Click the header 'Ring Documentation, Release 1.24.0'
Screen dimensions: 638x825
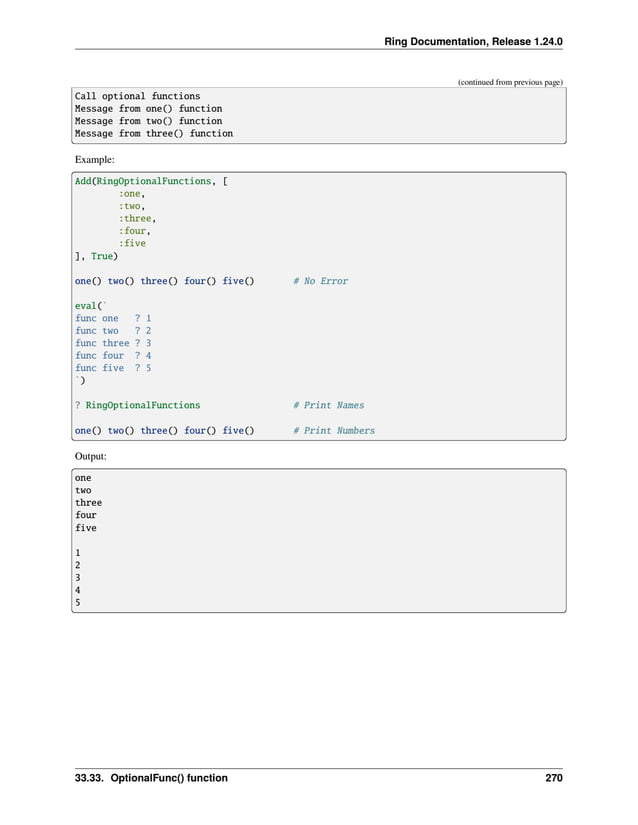tap(473, 42)
